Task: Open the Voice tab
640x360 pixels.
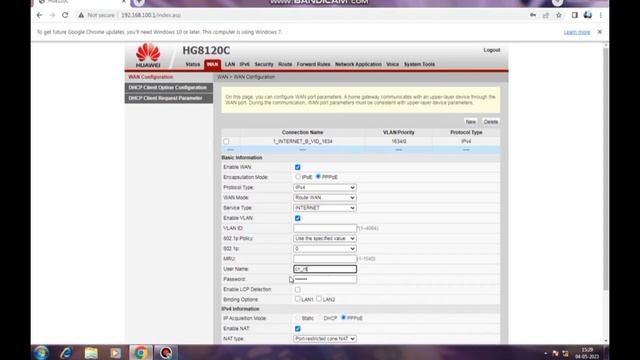Action: 392,64
